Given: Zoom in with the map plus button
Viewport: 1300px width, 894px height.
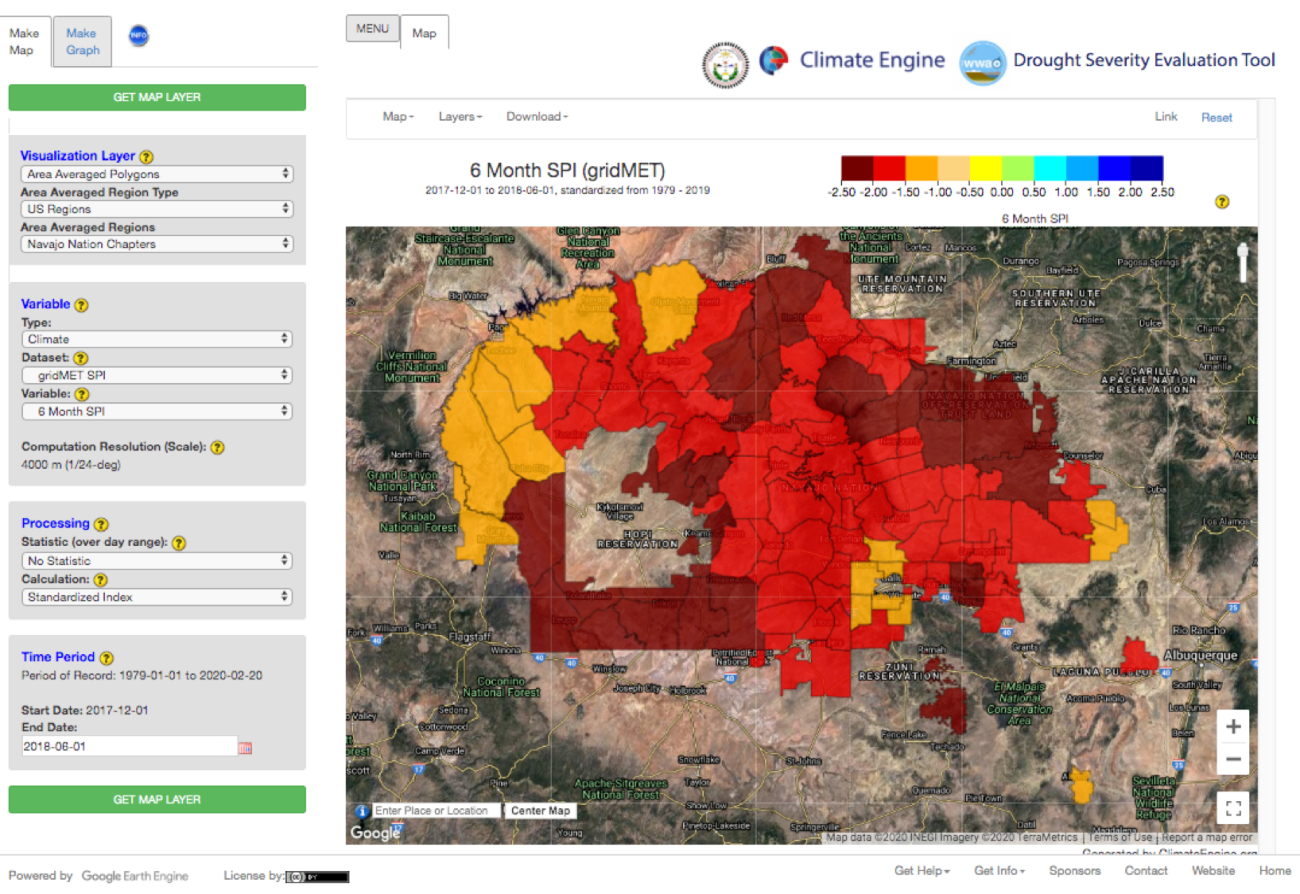Looking at the screenshot, I should pyautogui.click(x=1233, y=726).
